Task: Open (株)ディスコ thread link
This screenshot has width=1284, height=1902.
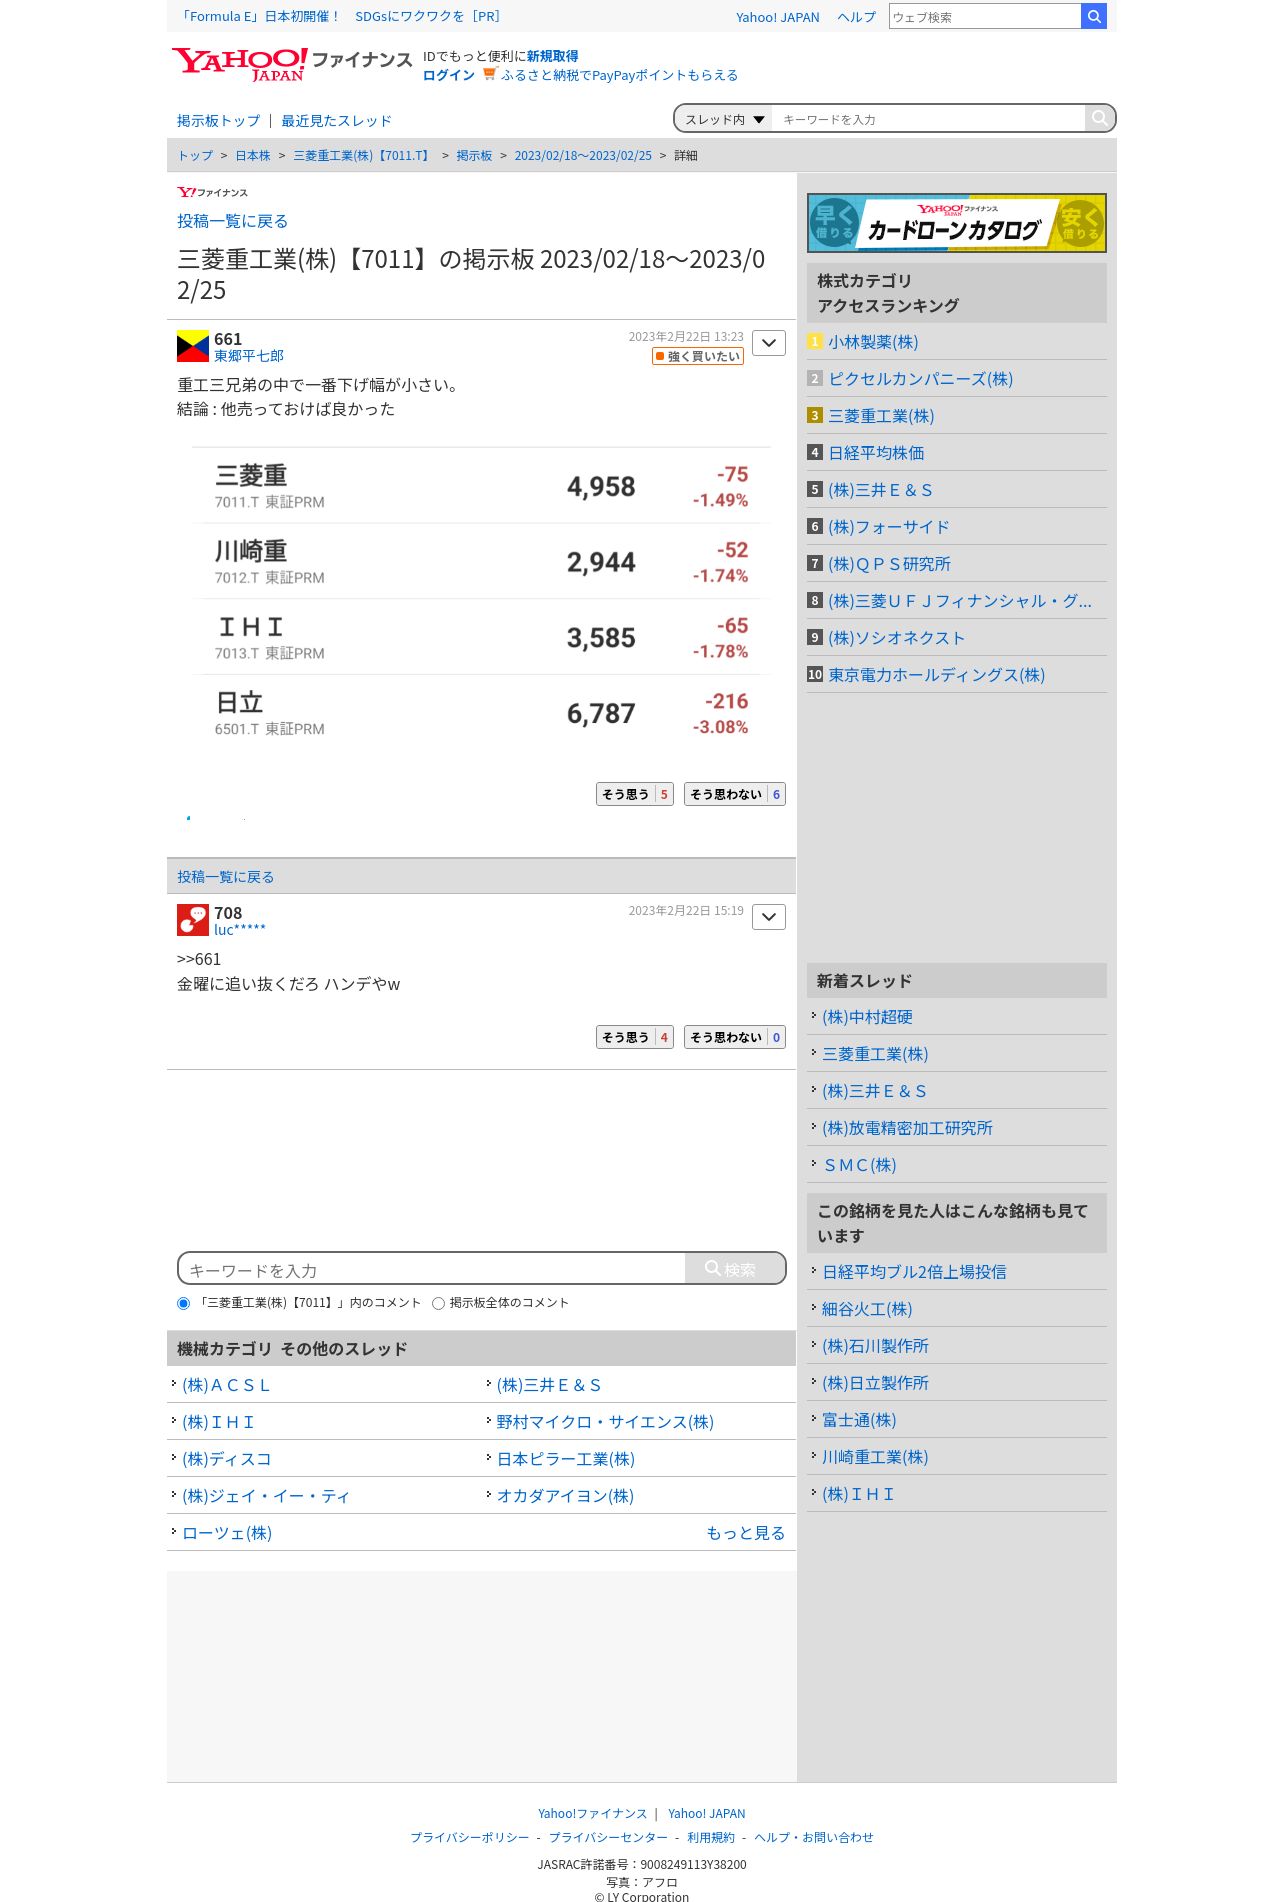Action: 227,1459
